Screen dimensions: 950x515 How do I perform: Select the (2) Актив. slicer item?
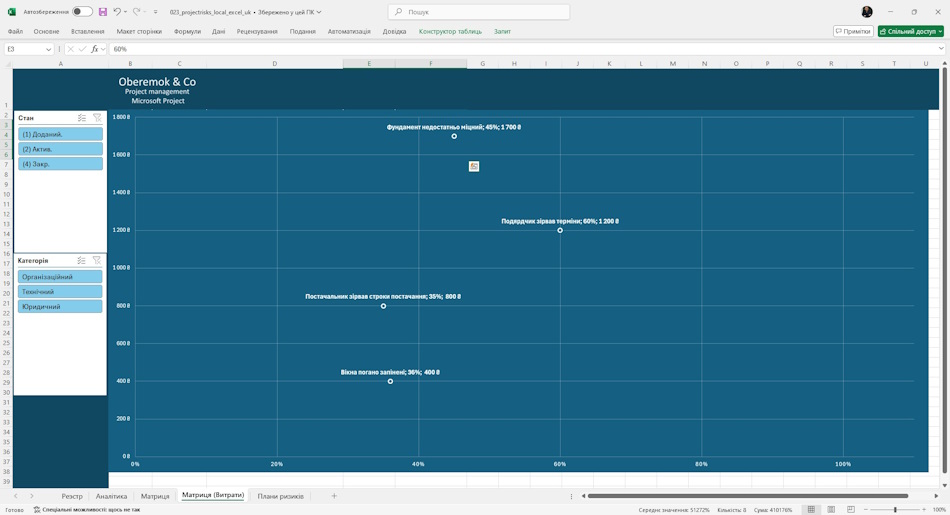tap(60, 149)
